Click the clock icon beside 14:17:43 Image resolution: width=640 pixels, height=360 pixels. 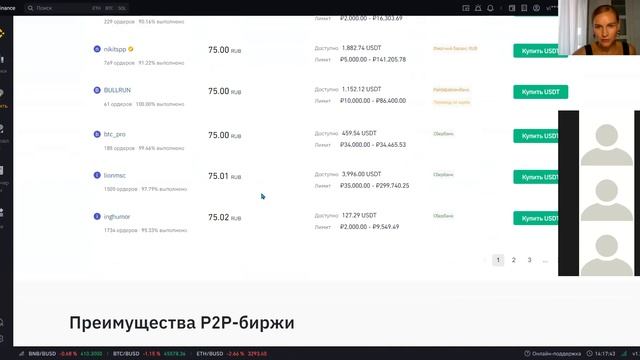(589, 353)
